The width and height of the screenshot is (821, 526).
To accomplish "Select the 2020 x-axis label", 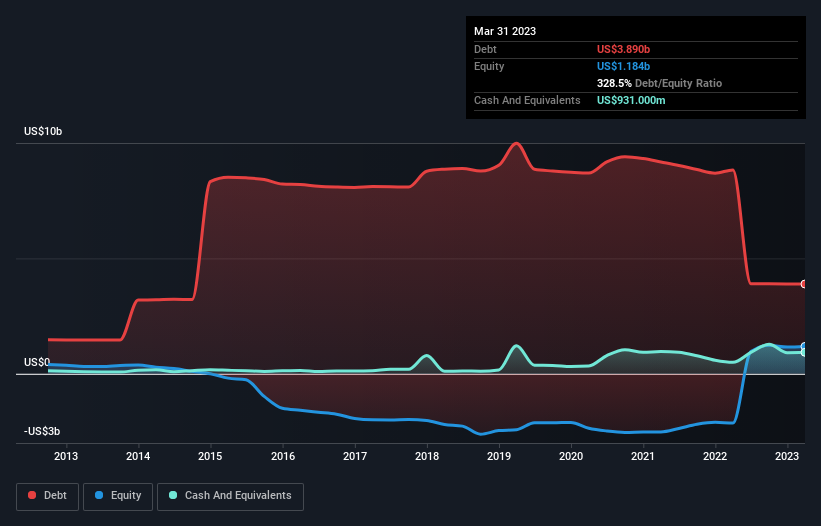I will click(x=571, y=456).
